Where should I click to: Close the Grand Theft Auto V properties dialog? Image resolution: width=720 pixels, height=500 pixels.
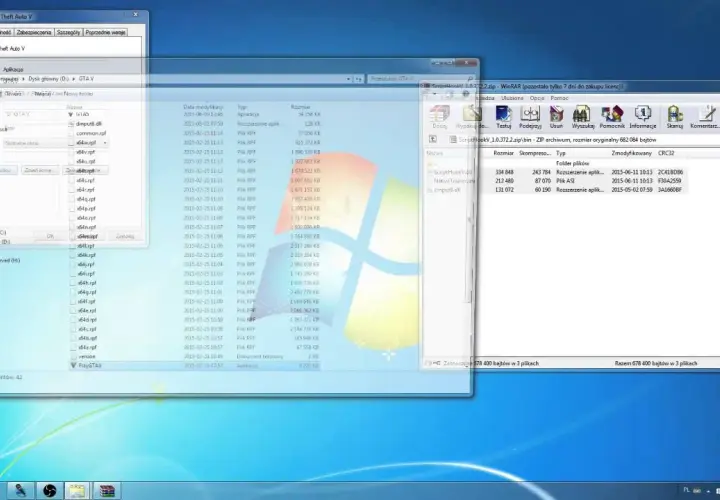135,15
